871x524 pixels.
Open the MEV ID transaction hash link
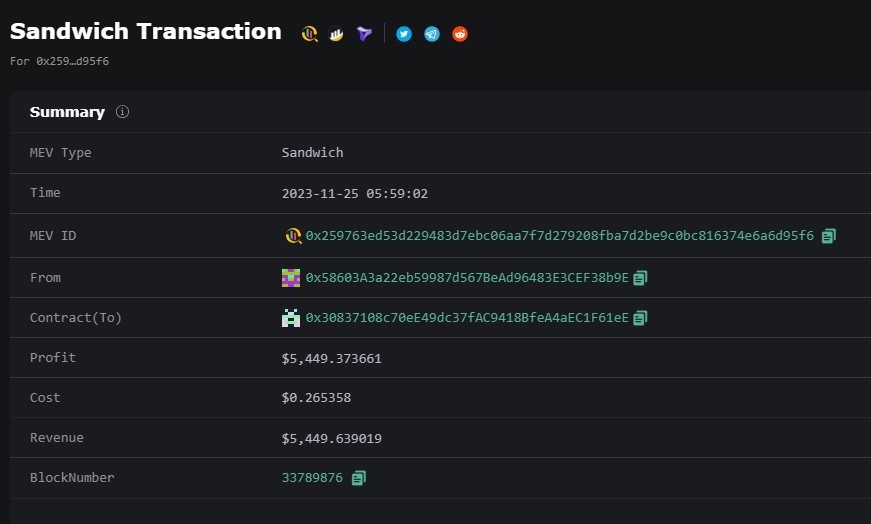point(559,237)
